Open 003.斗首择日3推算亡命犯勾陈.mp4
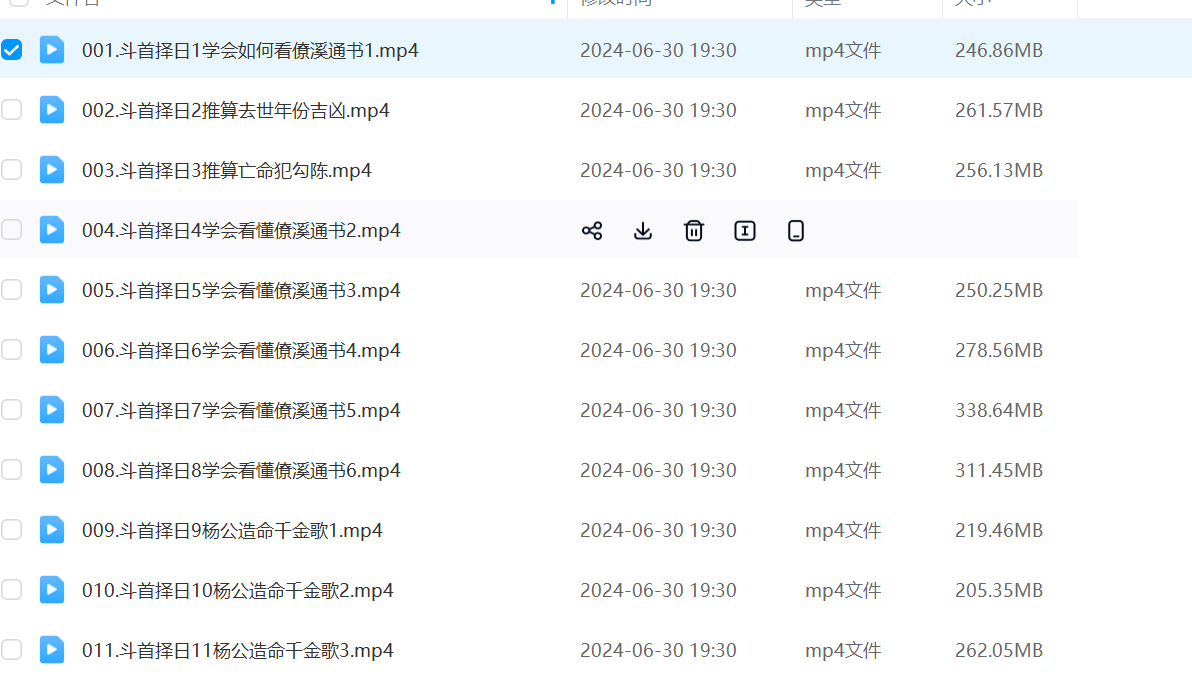Screen dimensions: 1192x675 [226, 170]
